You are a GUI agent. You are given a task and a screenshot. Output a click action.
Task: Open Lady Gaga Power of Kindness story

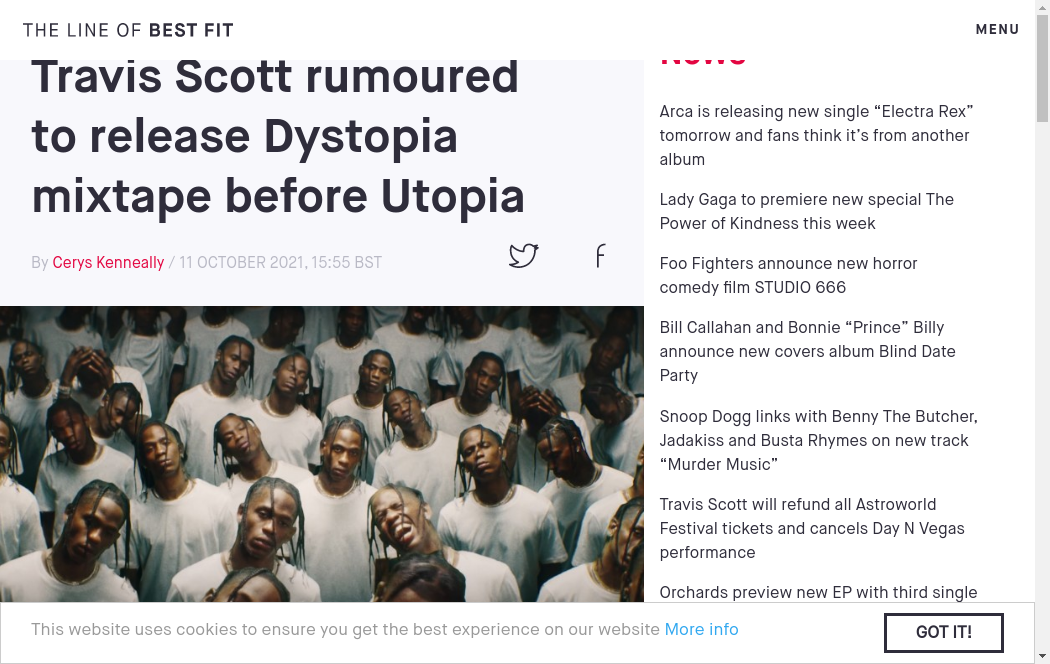tap(807, 212)
